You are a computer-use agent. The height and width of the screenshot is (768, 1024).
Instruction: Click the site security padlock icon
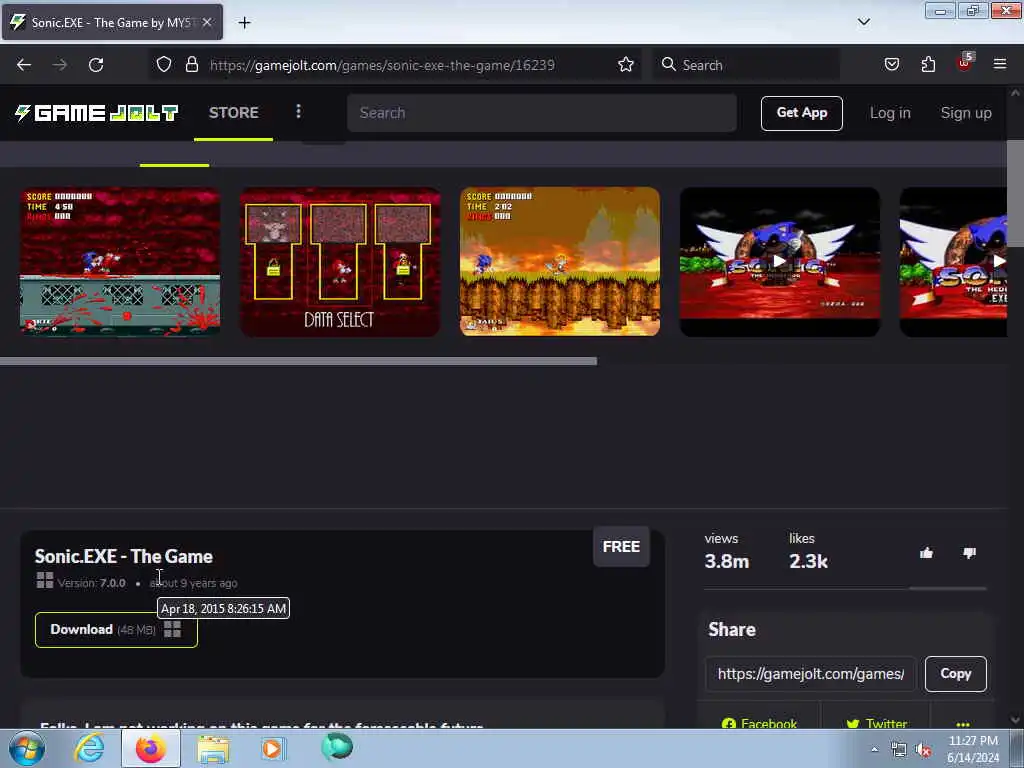[191, 65]
